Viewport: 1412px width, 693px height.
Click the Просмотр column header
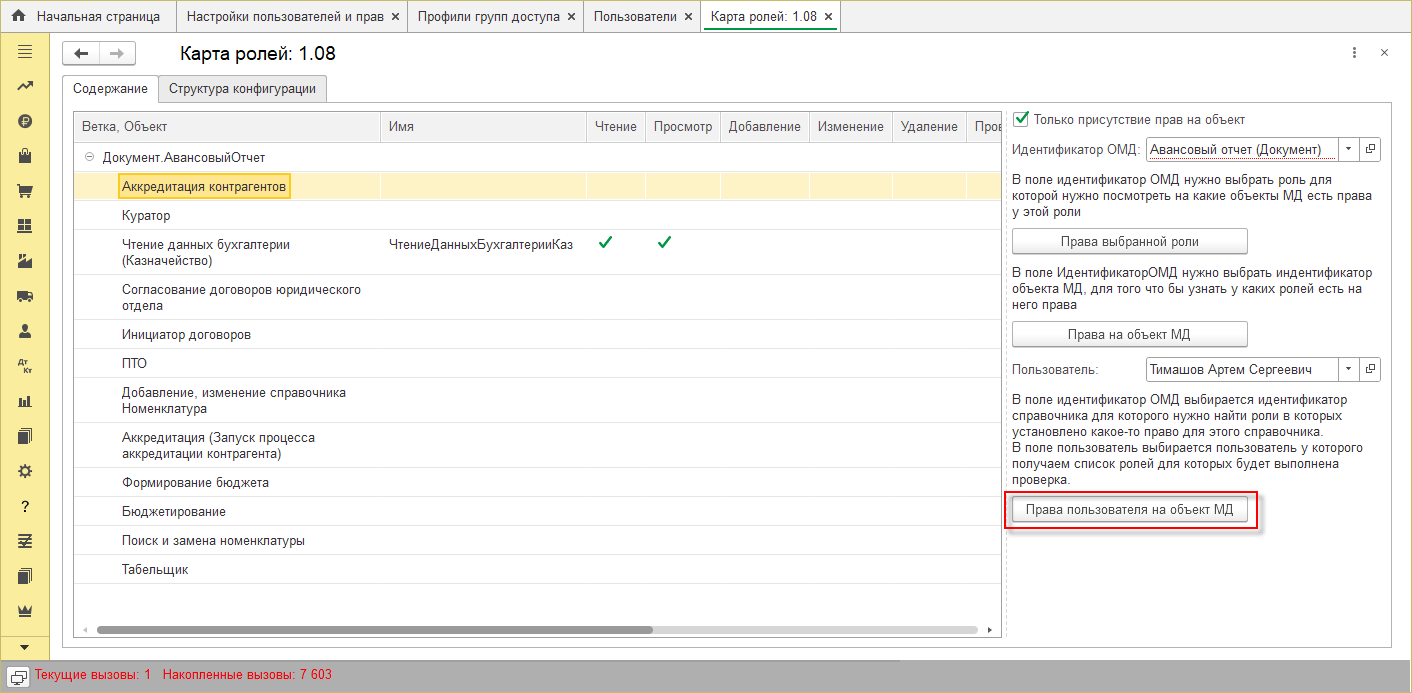click(x=682, y=126)
